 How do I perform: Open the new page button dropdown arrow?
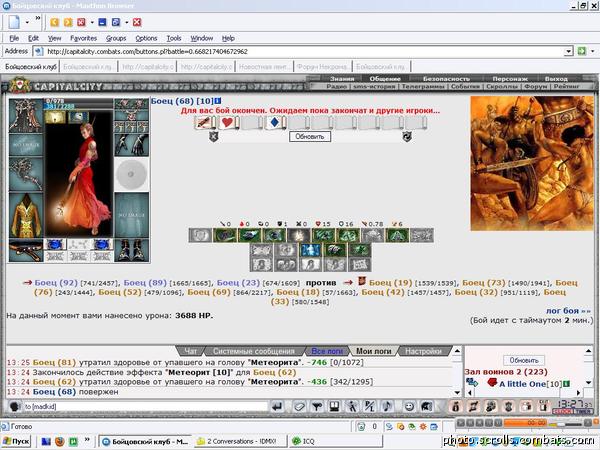tap(27, 22)
